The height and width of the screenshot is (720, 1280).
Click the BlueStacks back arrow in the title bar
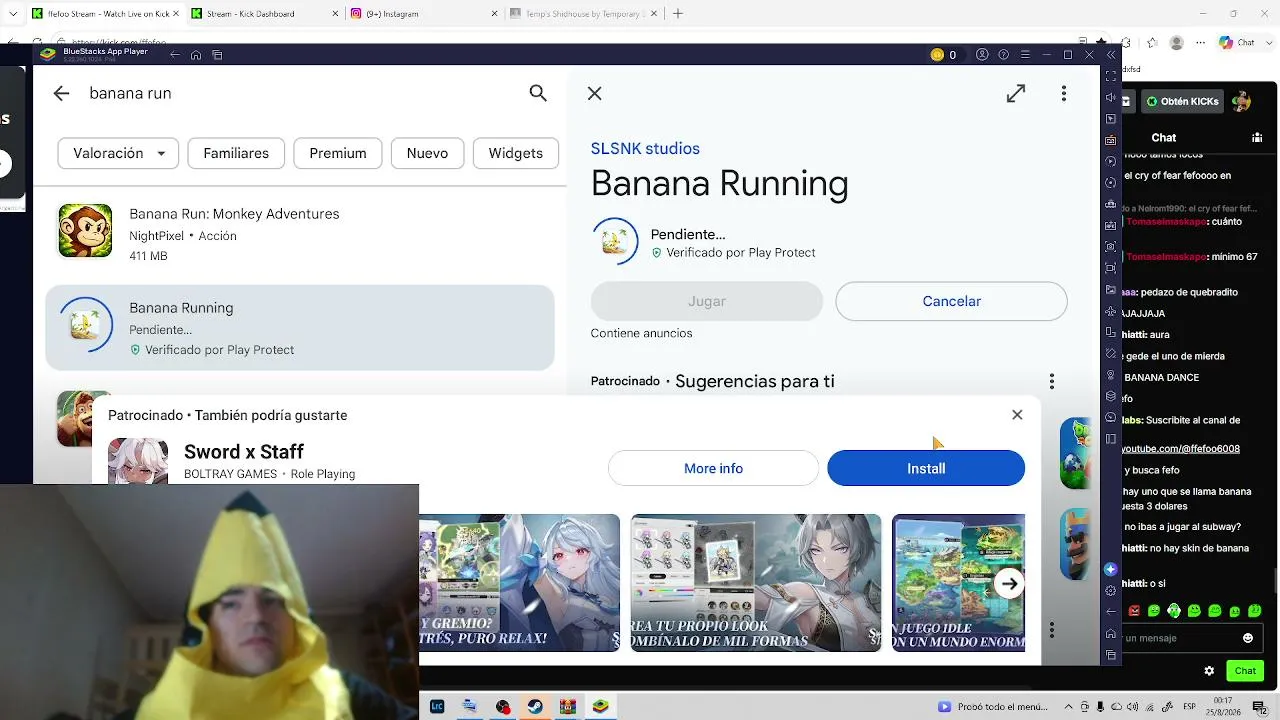tap(174, 55)
